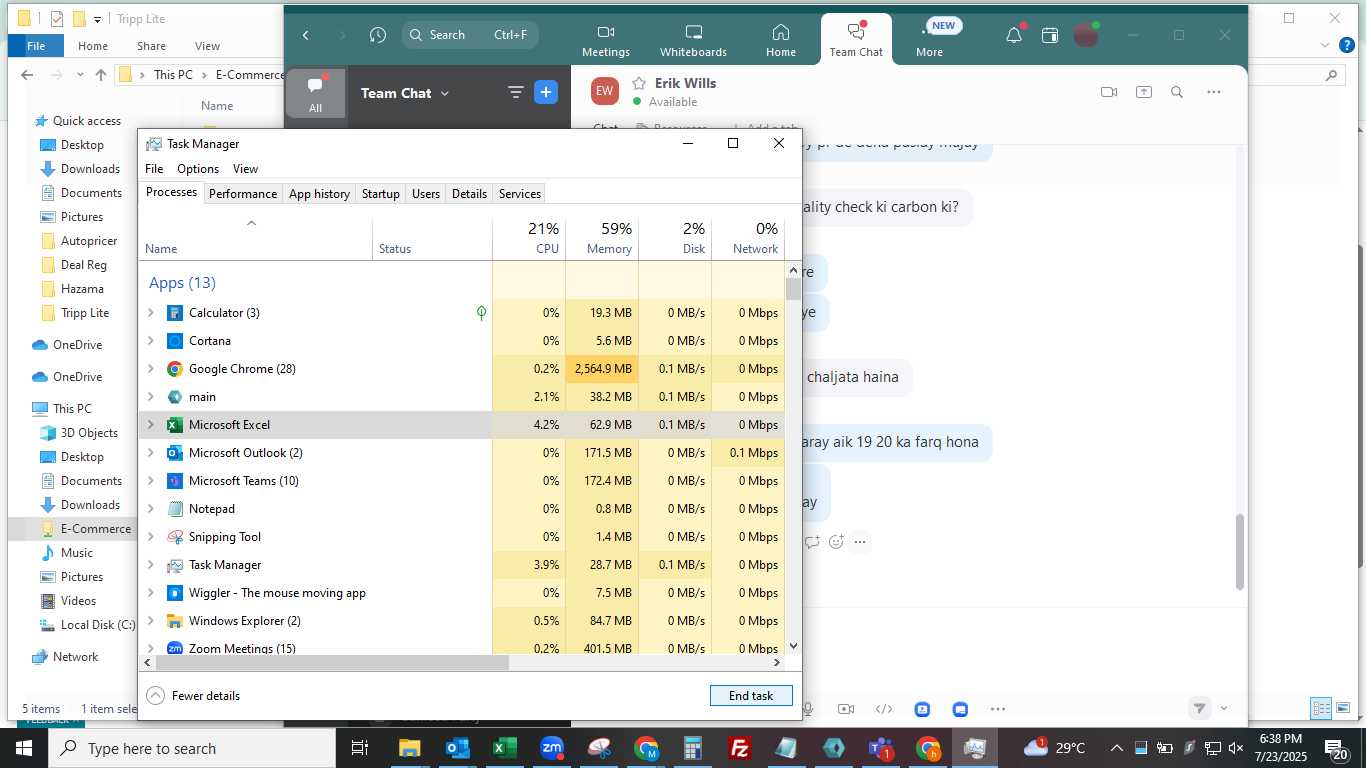The height and width of the screenshot is (768, 1366).
Task: Expand the Calculator (3) process group
Action: pos(151,313)
